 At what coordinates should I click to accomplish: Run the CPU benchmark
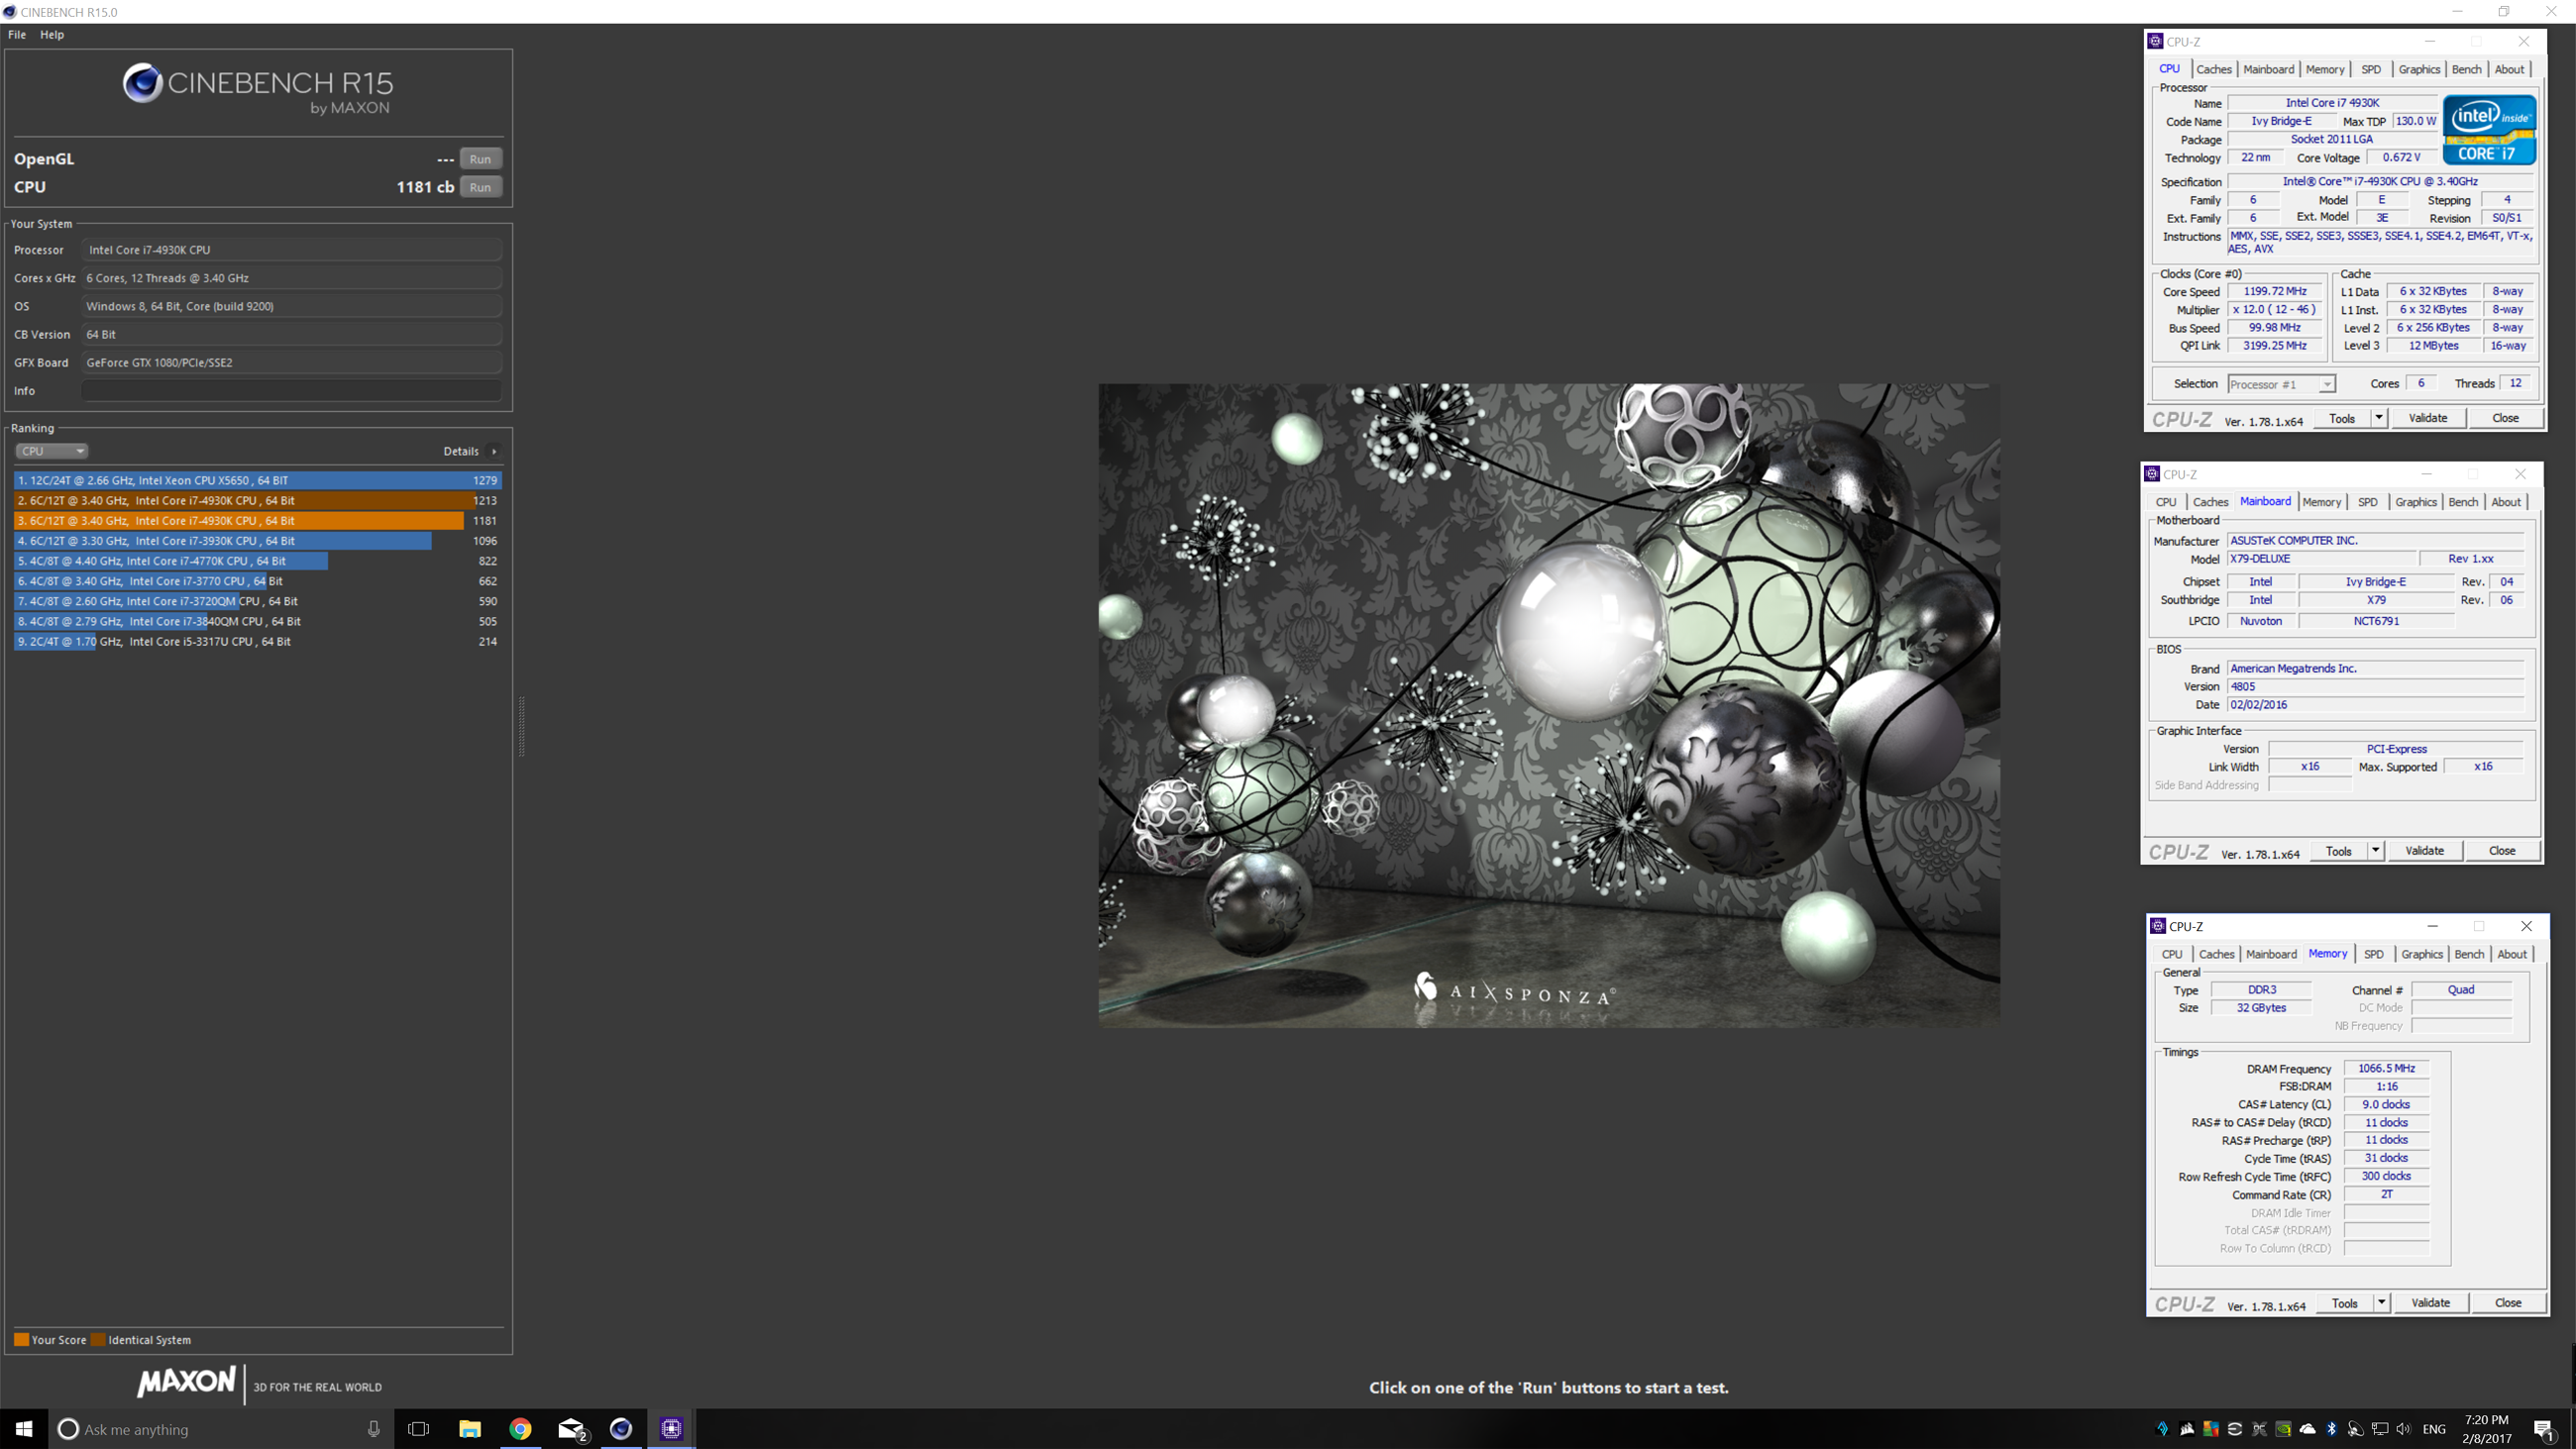pyautogui.click(x=480, y=187)
